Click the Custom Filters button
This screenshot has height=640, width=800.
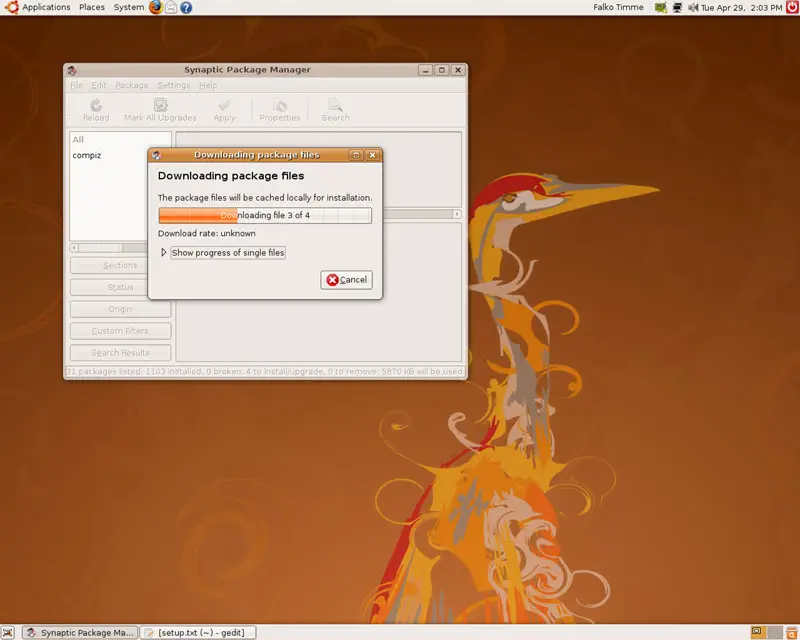(120, 331)
